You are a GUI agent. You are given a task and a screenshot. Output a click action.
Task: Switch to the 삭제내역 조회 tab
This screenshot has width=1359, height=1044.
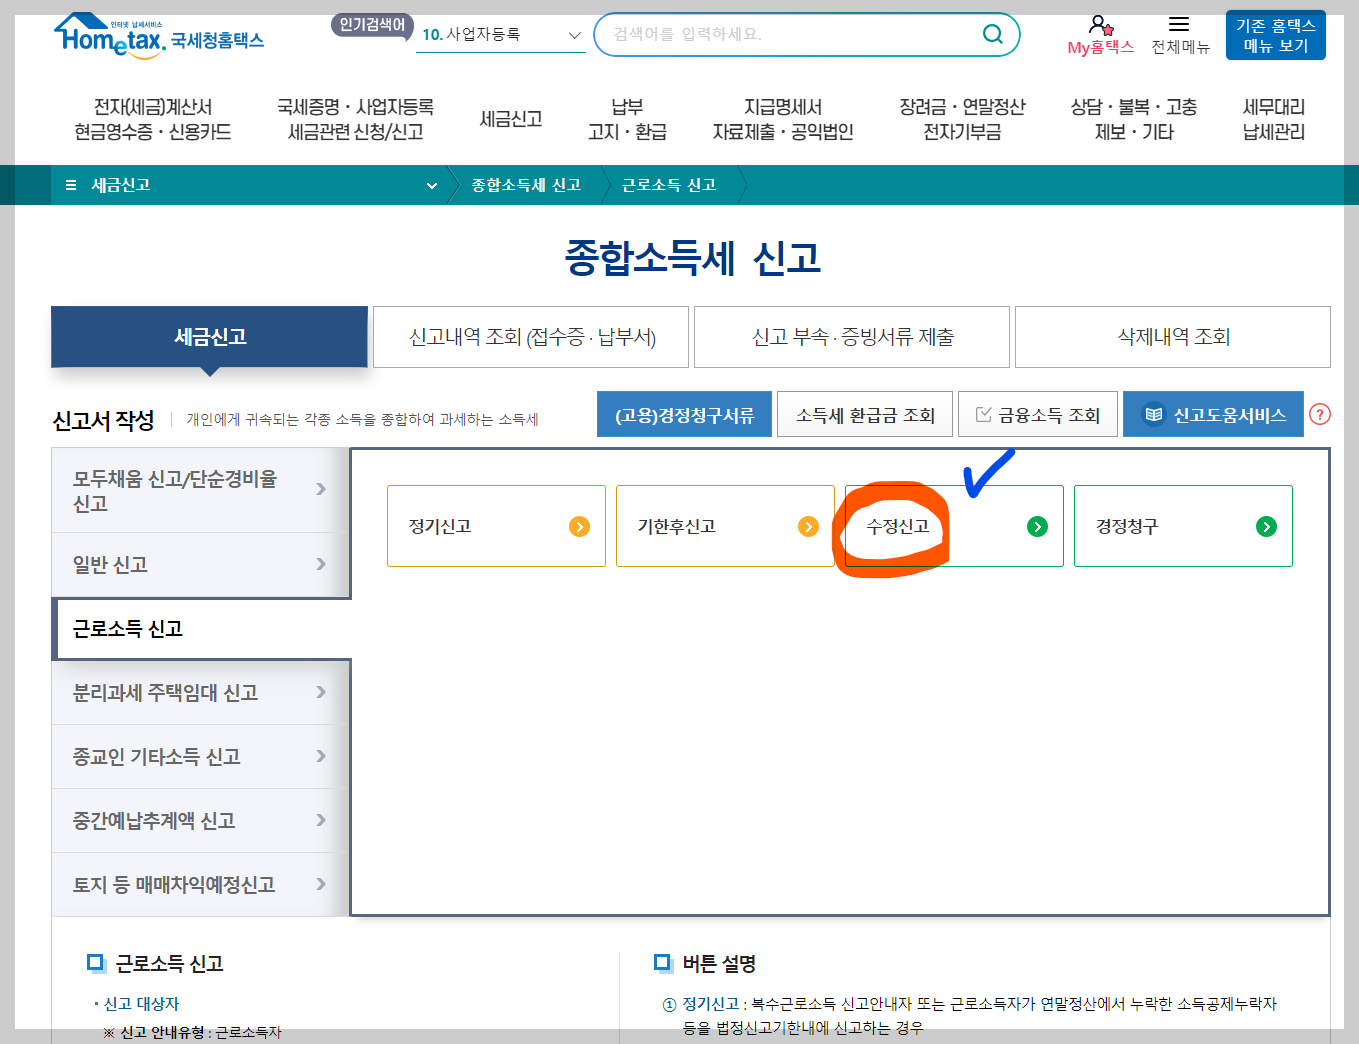[x=1172, y=336]
